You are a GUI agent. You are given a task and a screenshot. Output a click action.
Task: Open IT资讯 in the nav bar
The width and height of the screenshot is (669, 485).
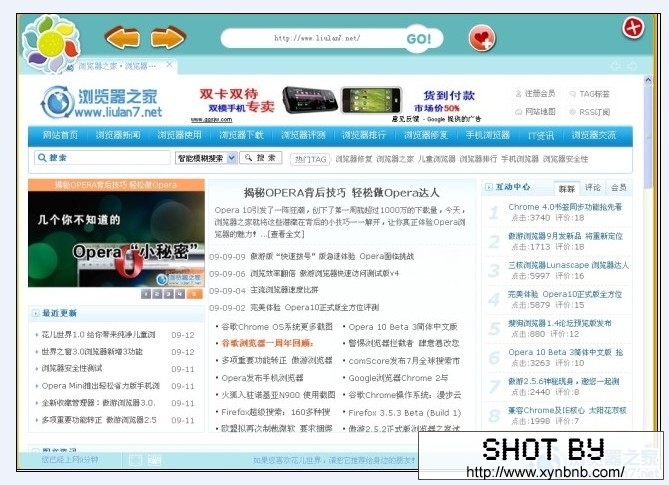coord(541,136)
